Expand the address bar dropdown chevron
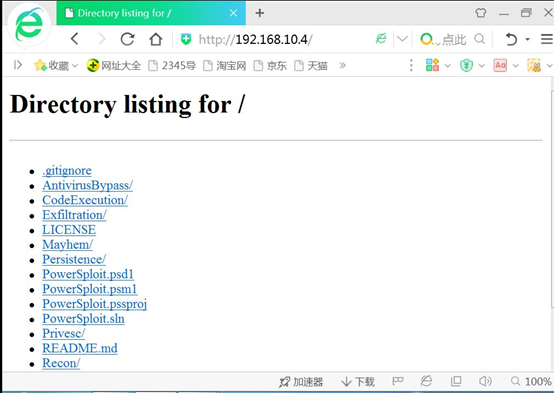Image resolution: width=554 pixels, height=393 pixels. (x=402, y=39)
